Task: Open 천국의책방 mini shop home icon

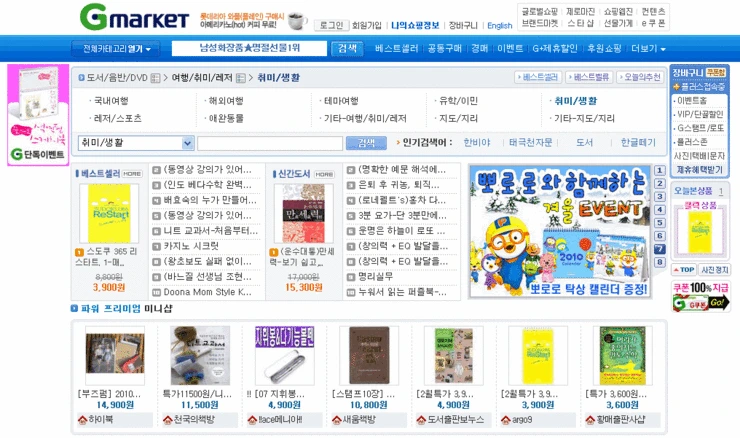Action: point(167,419)
